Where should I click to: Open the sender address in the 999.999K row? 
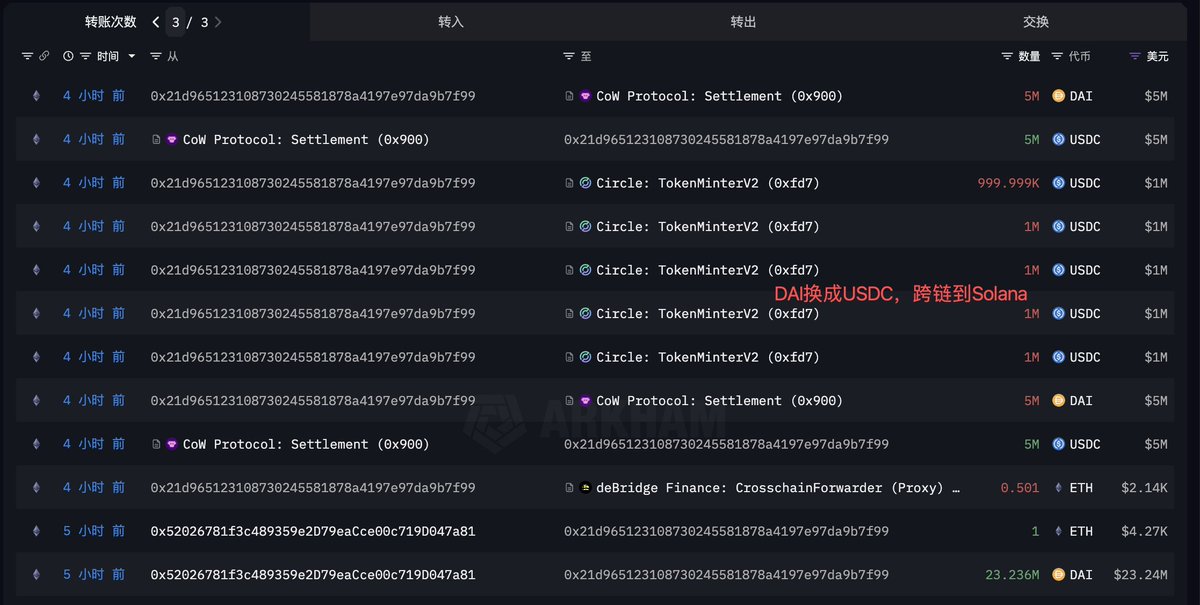click(x=313, y=183)
